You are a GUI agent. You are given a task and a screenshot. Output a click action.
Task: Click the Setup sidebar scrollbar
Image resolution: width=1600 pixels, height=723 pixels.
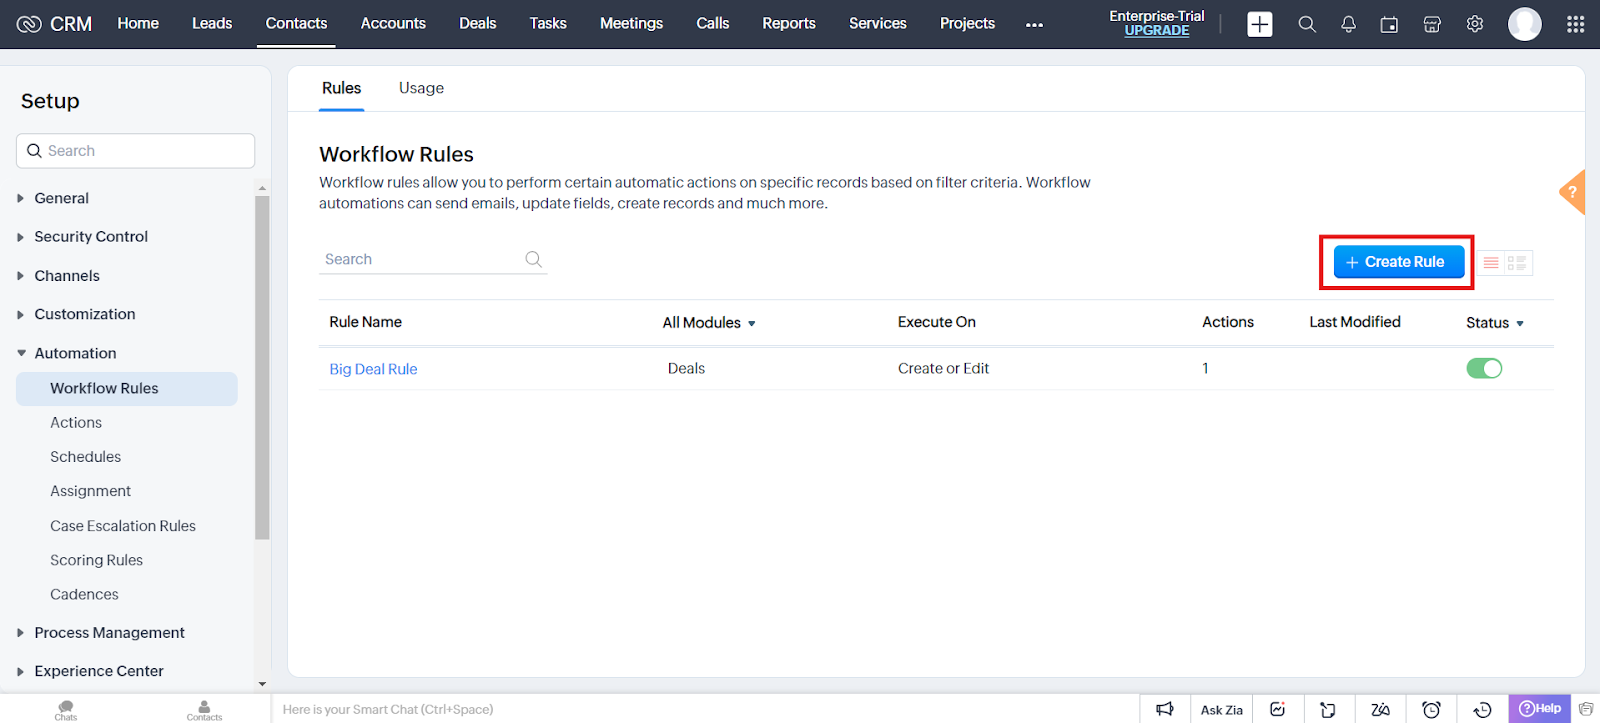click(262, 367)
